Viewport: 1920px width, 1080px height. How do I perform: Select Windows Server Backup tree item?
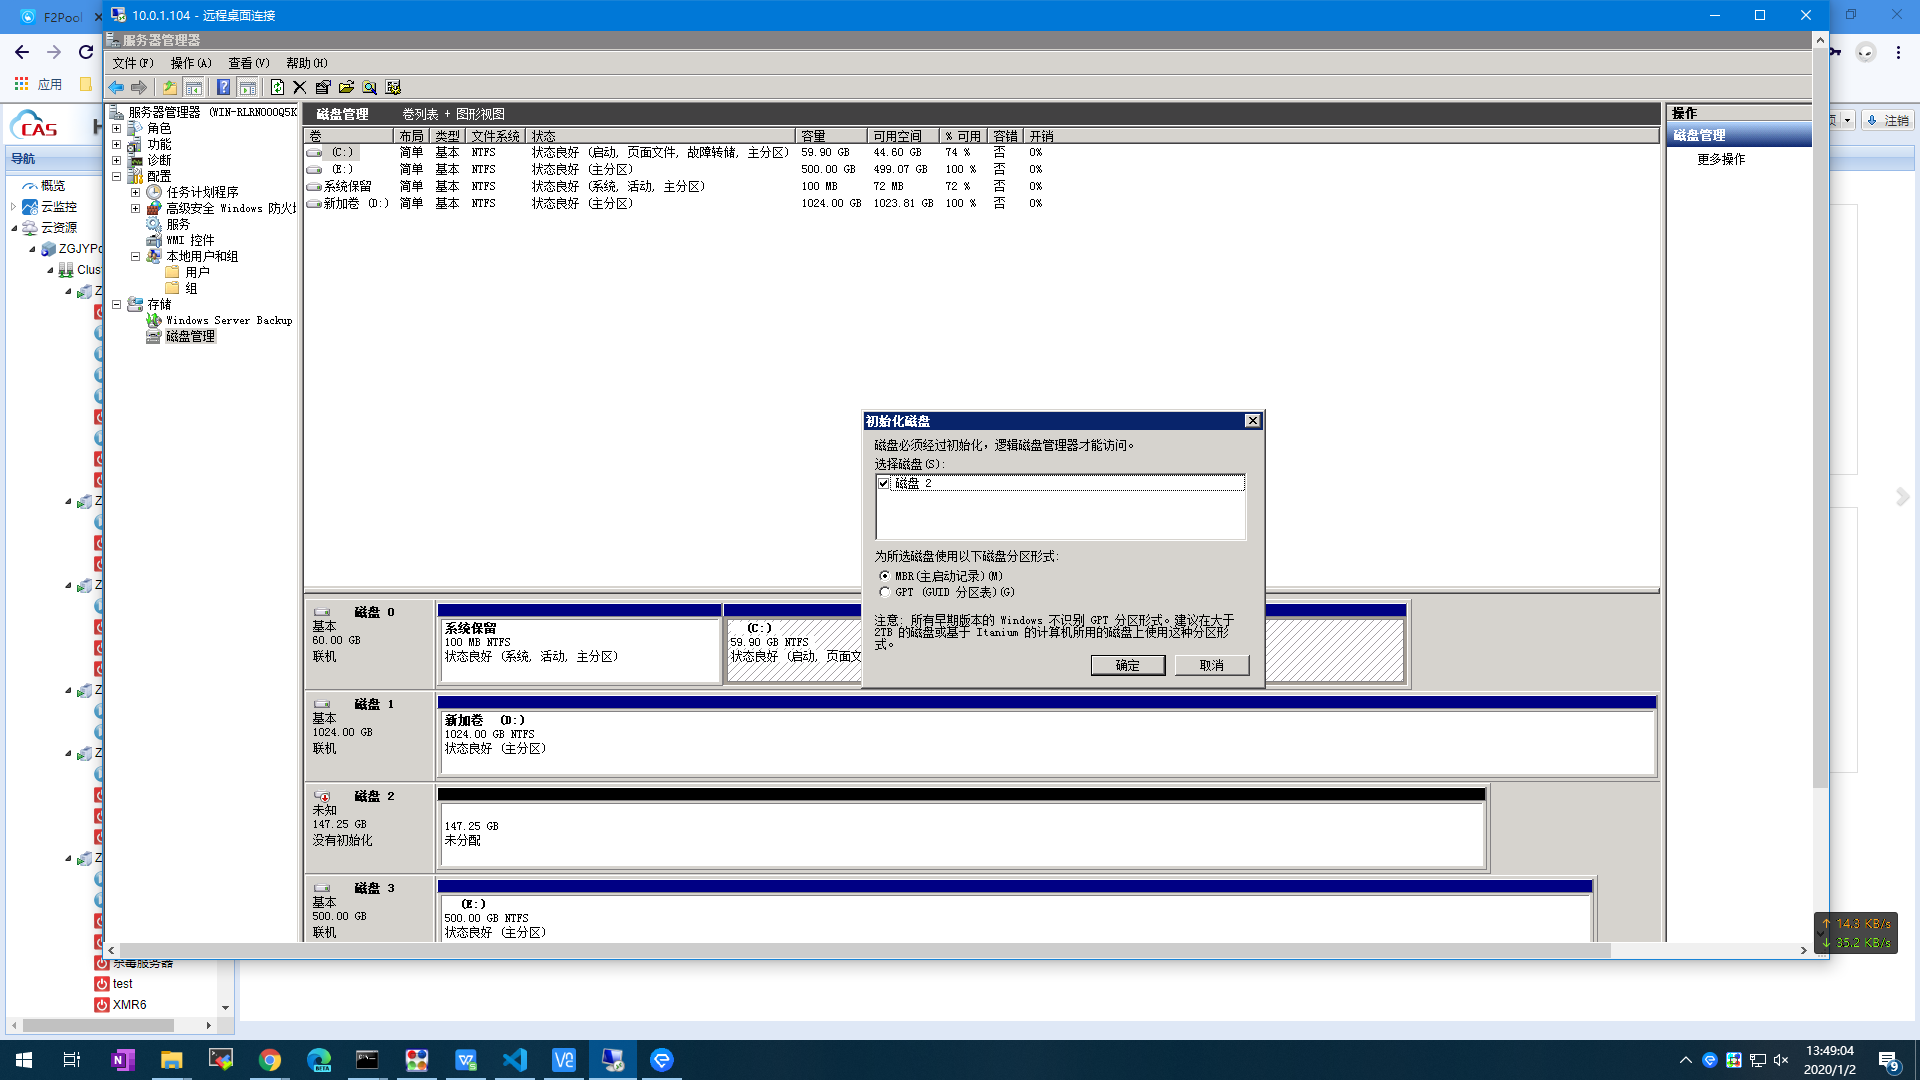coord(229,321)
